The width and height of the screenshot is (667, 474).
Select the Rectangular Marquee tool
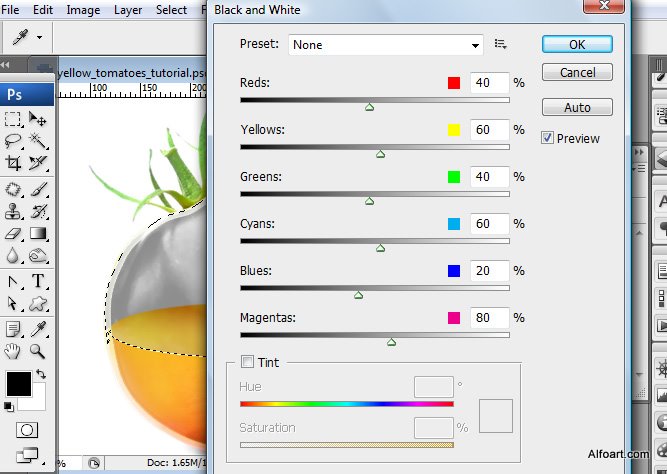click(14, 120)
